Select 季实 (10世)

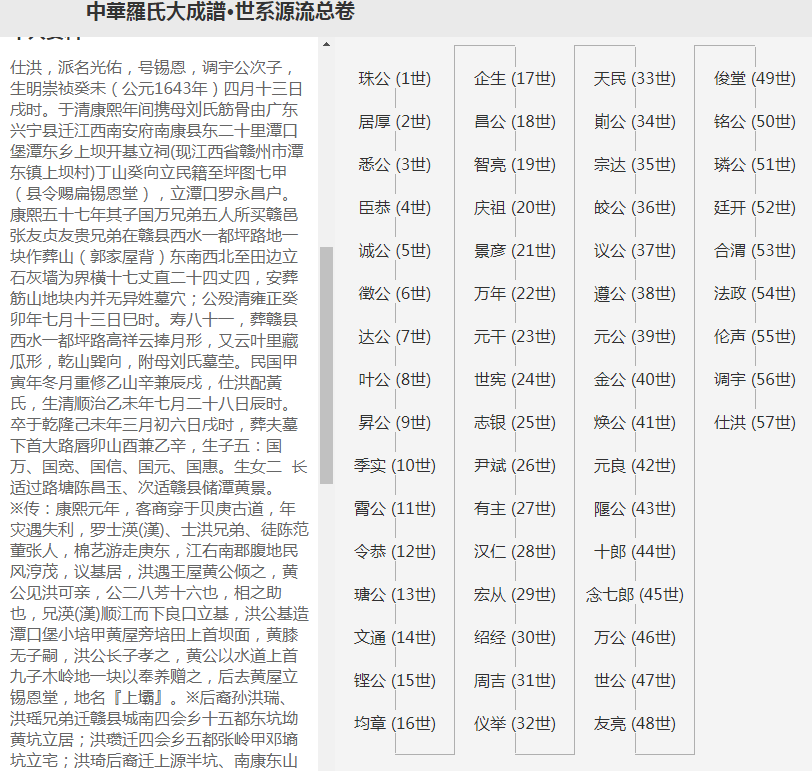395,465
